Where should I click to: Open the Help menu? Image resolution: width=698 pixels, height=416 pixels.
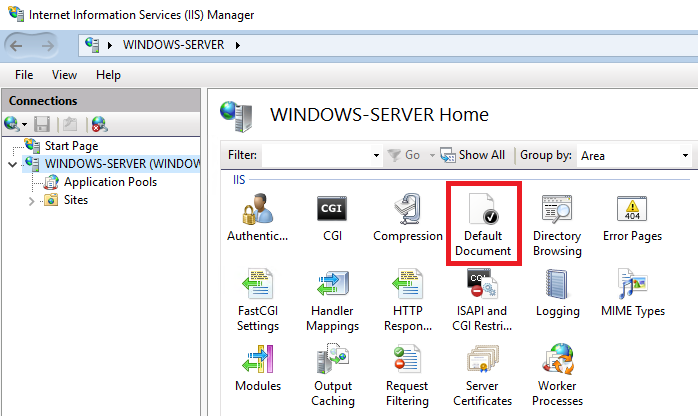(108, 75)
